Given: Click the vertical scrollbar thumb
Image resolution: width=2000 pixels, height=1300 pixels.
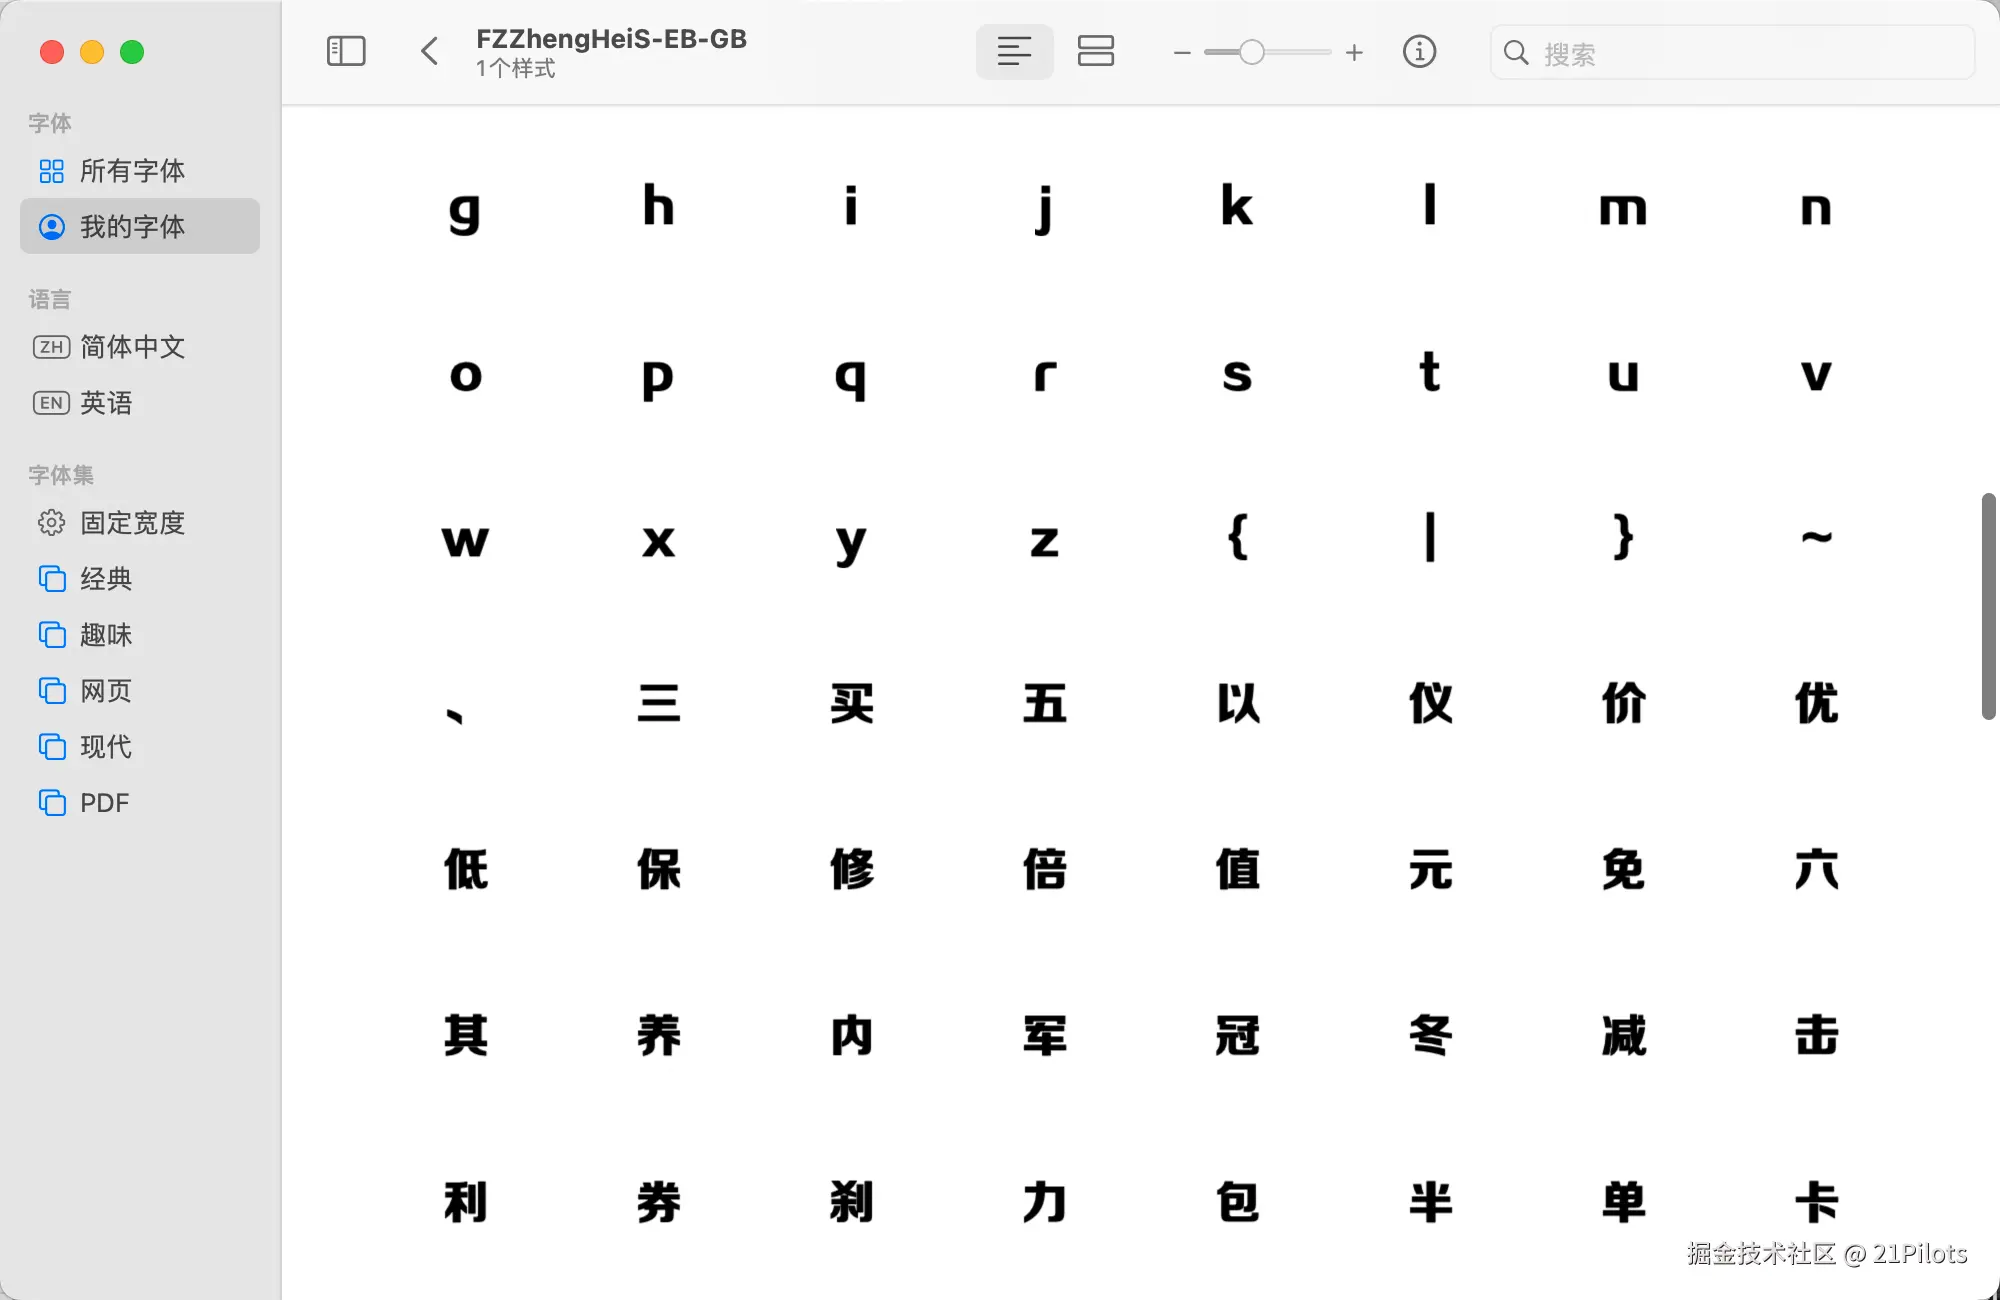Looking at the screenshot, I should [1988, 606].
